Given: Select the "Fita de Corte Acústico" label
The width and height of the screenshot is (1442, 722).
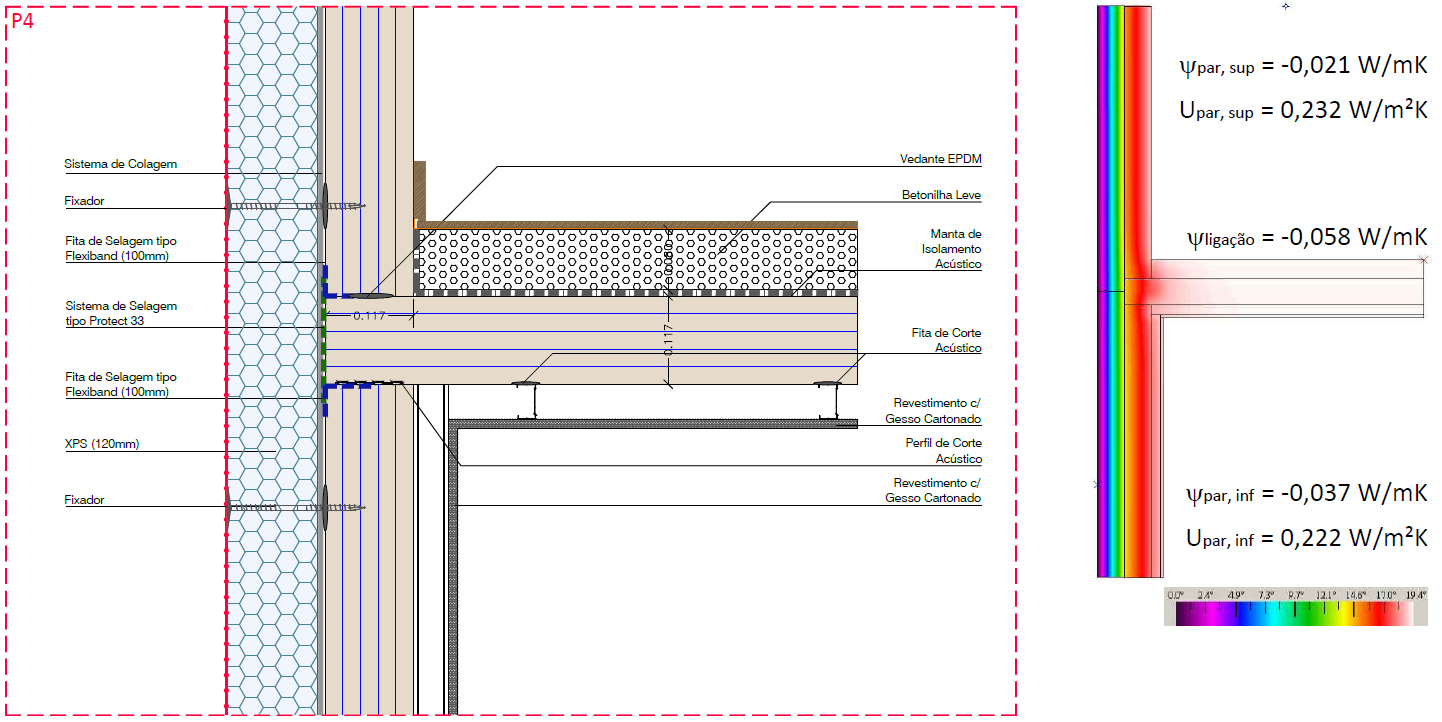Looking at the screenshot, I should click(x=946, y=340).
